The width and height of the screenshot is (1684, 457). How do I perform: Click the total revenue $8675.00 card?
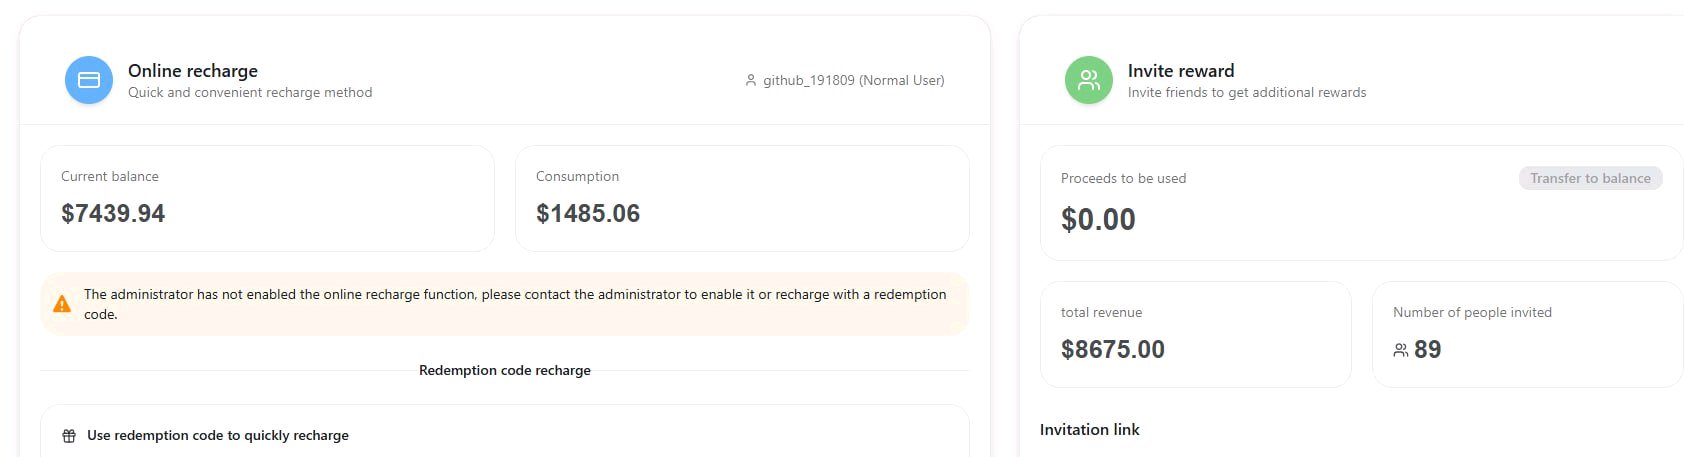point(1195,334)
